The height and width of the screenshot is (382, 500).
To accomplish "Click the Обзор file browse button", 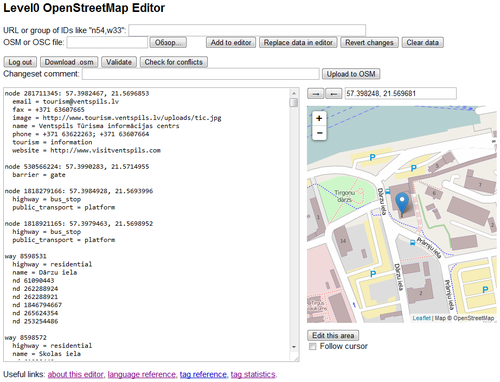I will (x=168, y=43).
